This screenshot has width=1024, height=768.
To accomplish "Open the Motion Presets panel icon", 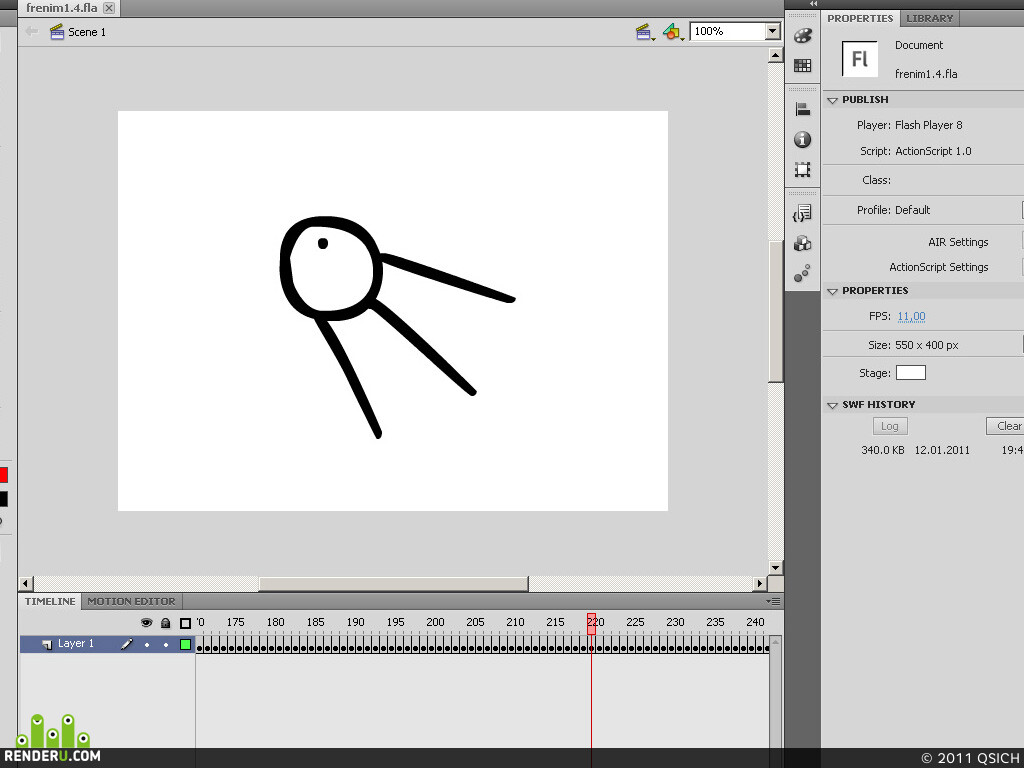I will click(x=803, y=274).
